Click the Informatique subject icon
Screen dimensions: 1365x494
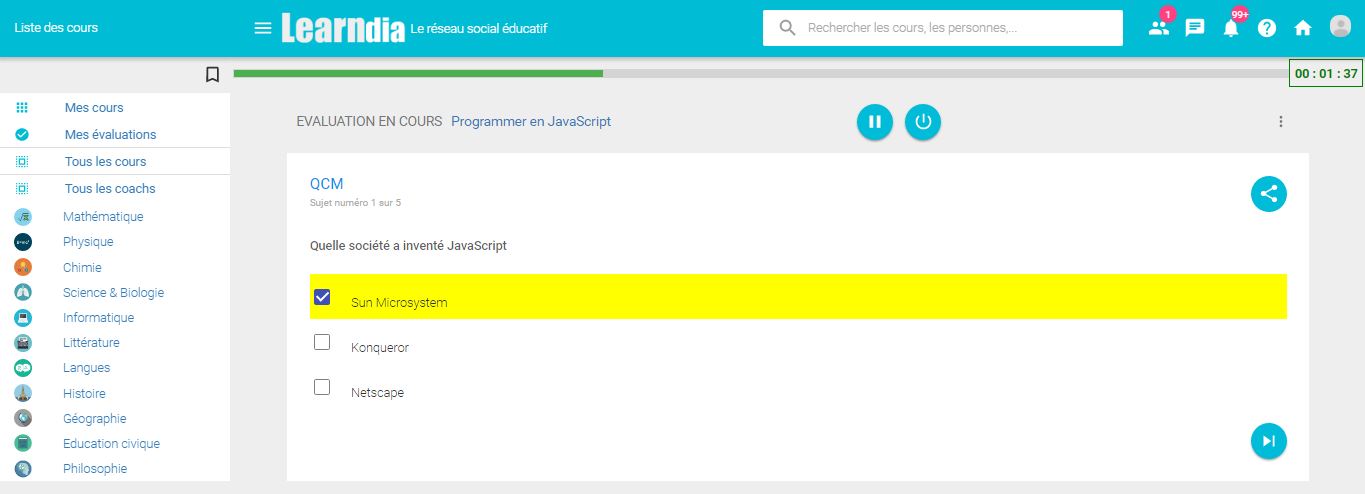(23, 318)
